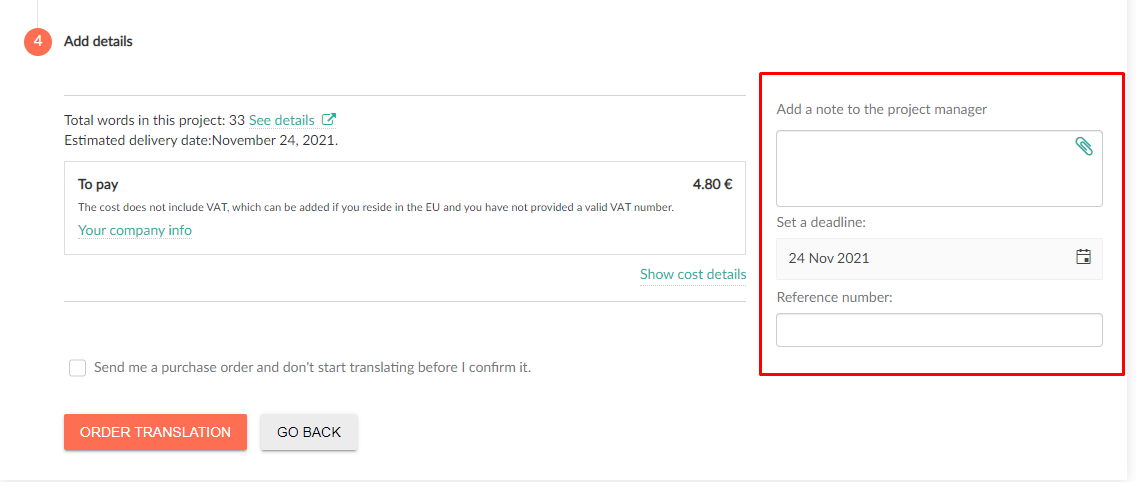Screen dimensions: 1136x488
Task: Focus the project manager note text area
Action: 939,169
